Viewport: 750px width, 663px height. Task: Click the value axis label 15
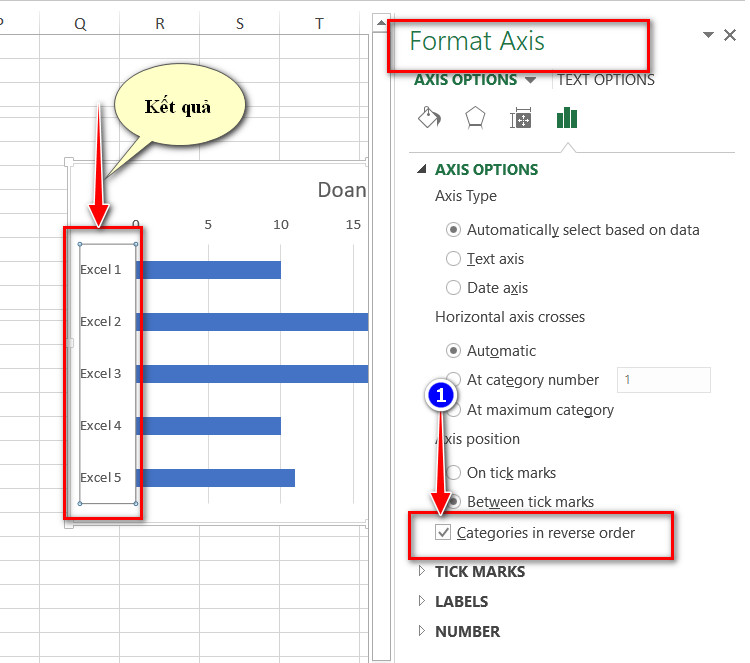coord(353,224)
